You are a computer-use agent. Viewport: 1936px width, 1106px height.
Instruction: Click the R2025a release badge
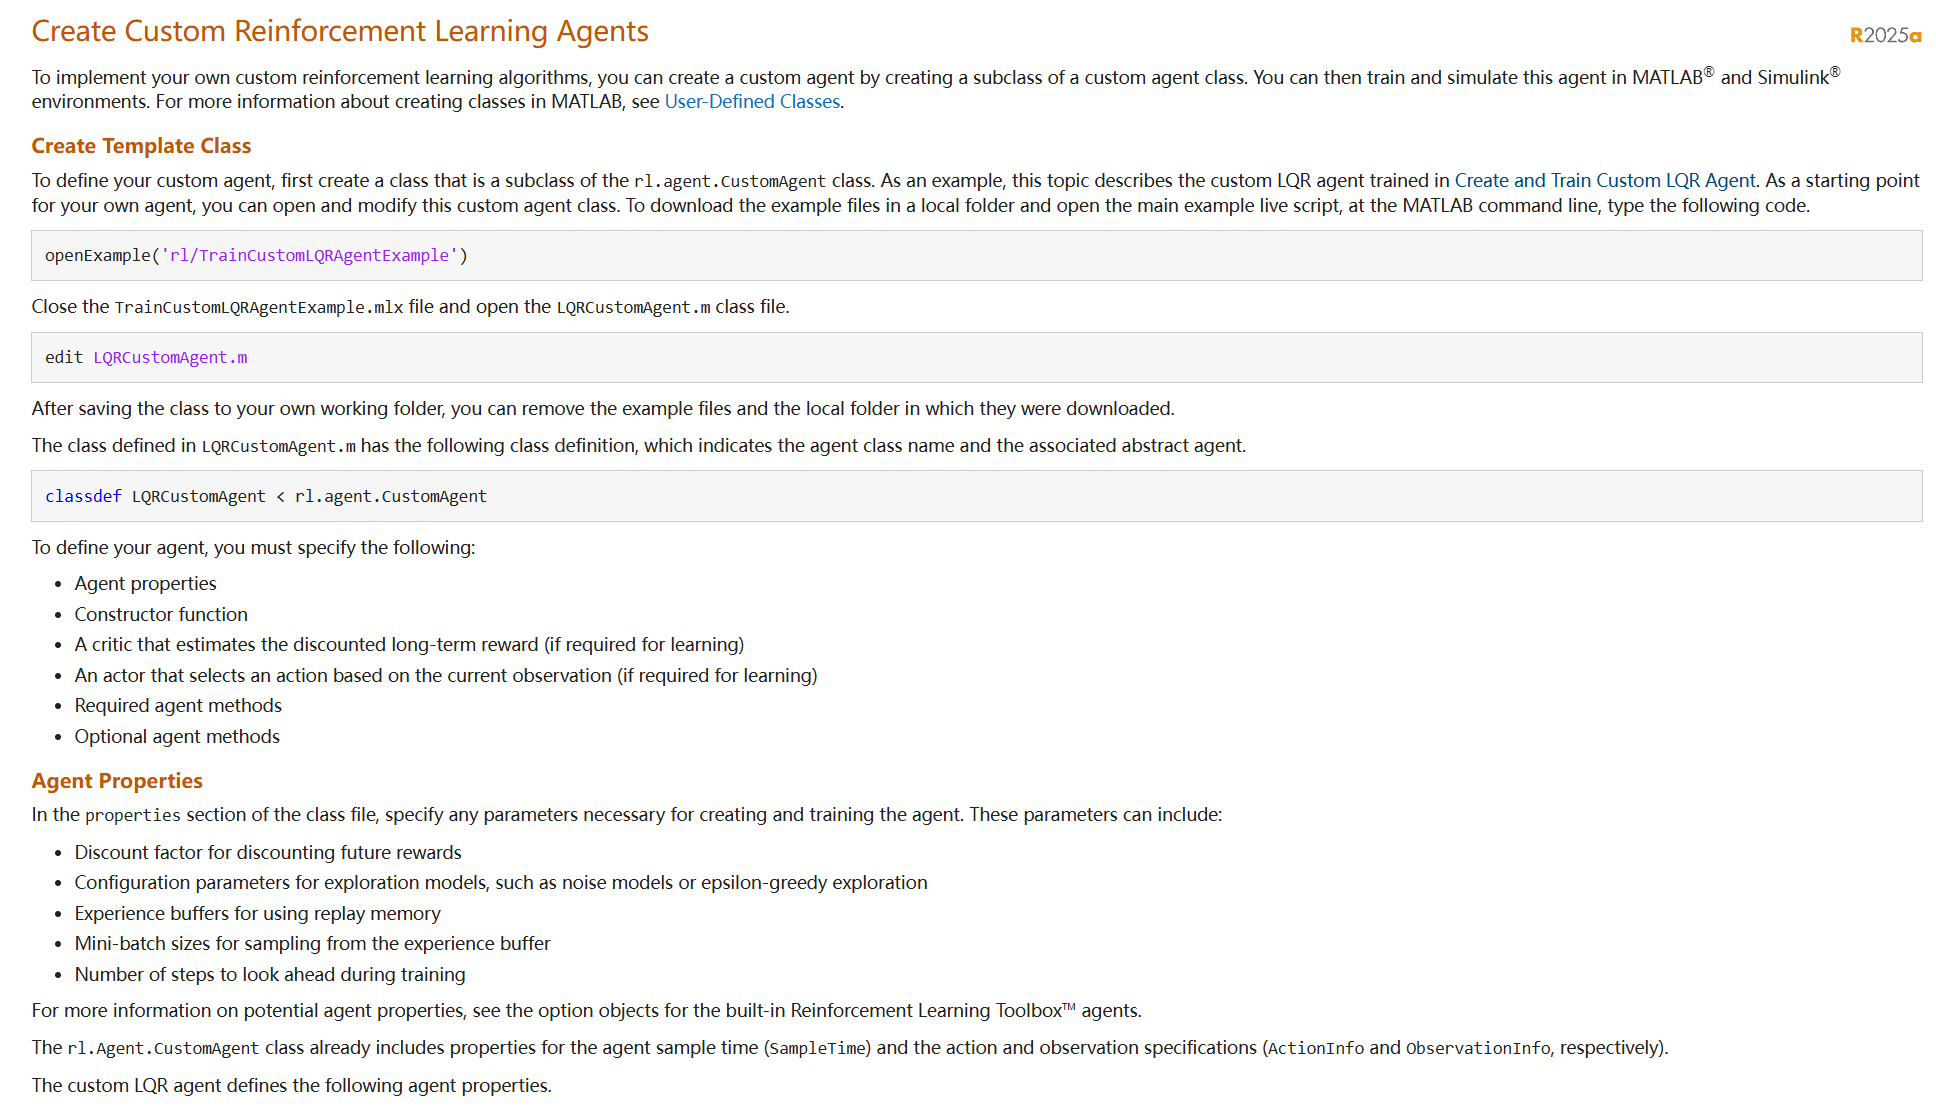(x=1885, y=35)
